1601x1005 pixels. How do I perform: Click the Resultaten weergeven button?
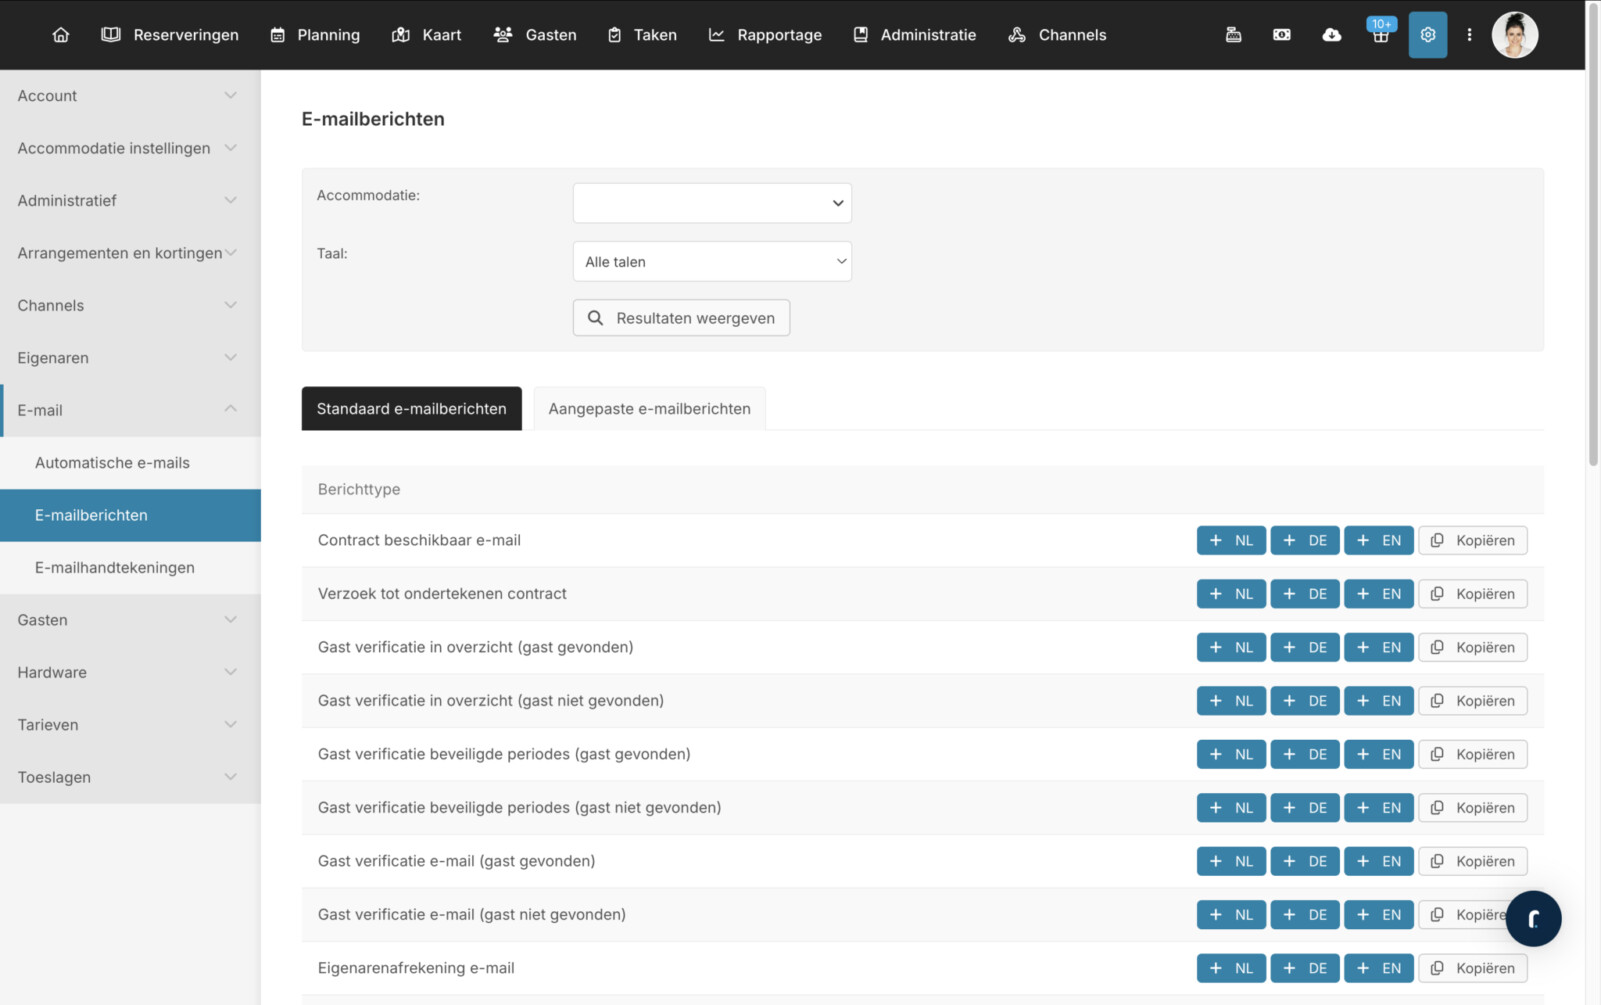681,318
